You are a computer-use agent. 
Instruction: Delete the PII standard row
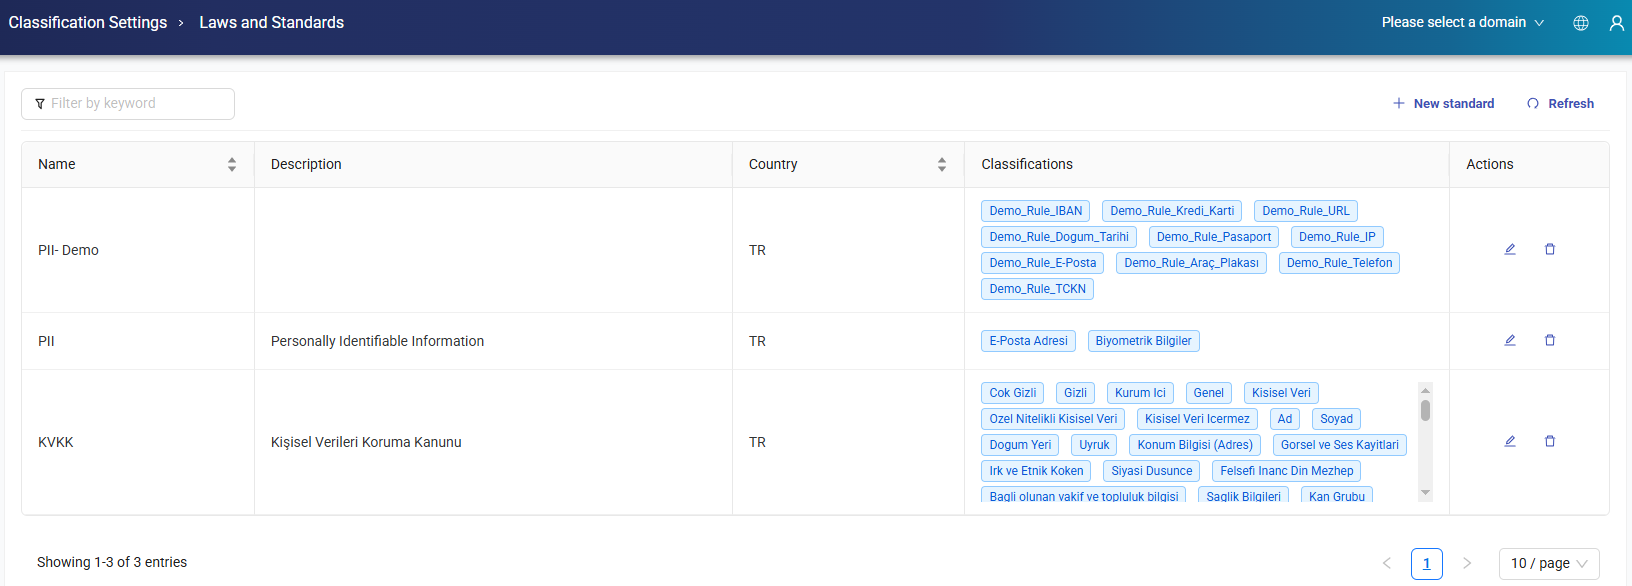[x=1550, y=340]
